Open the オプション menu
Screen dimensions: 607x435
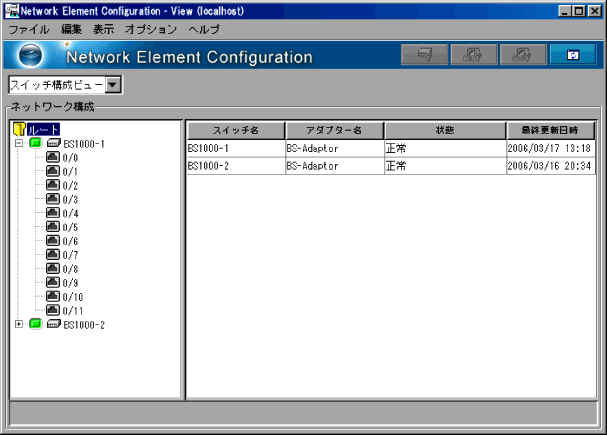pos(150,30)
